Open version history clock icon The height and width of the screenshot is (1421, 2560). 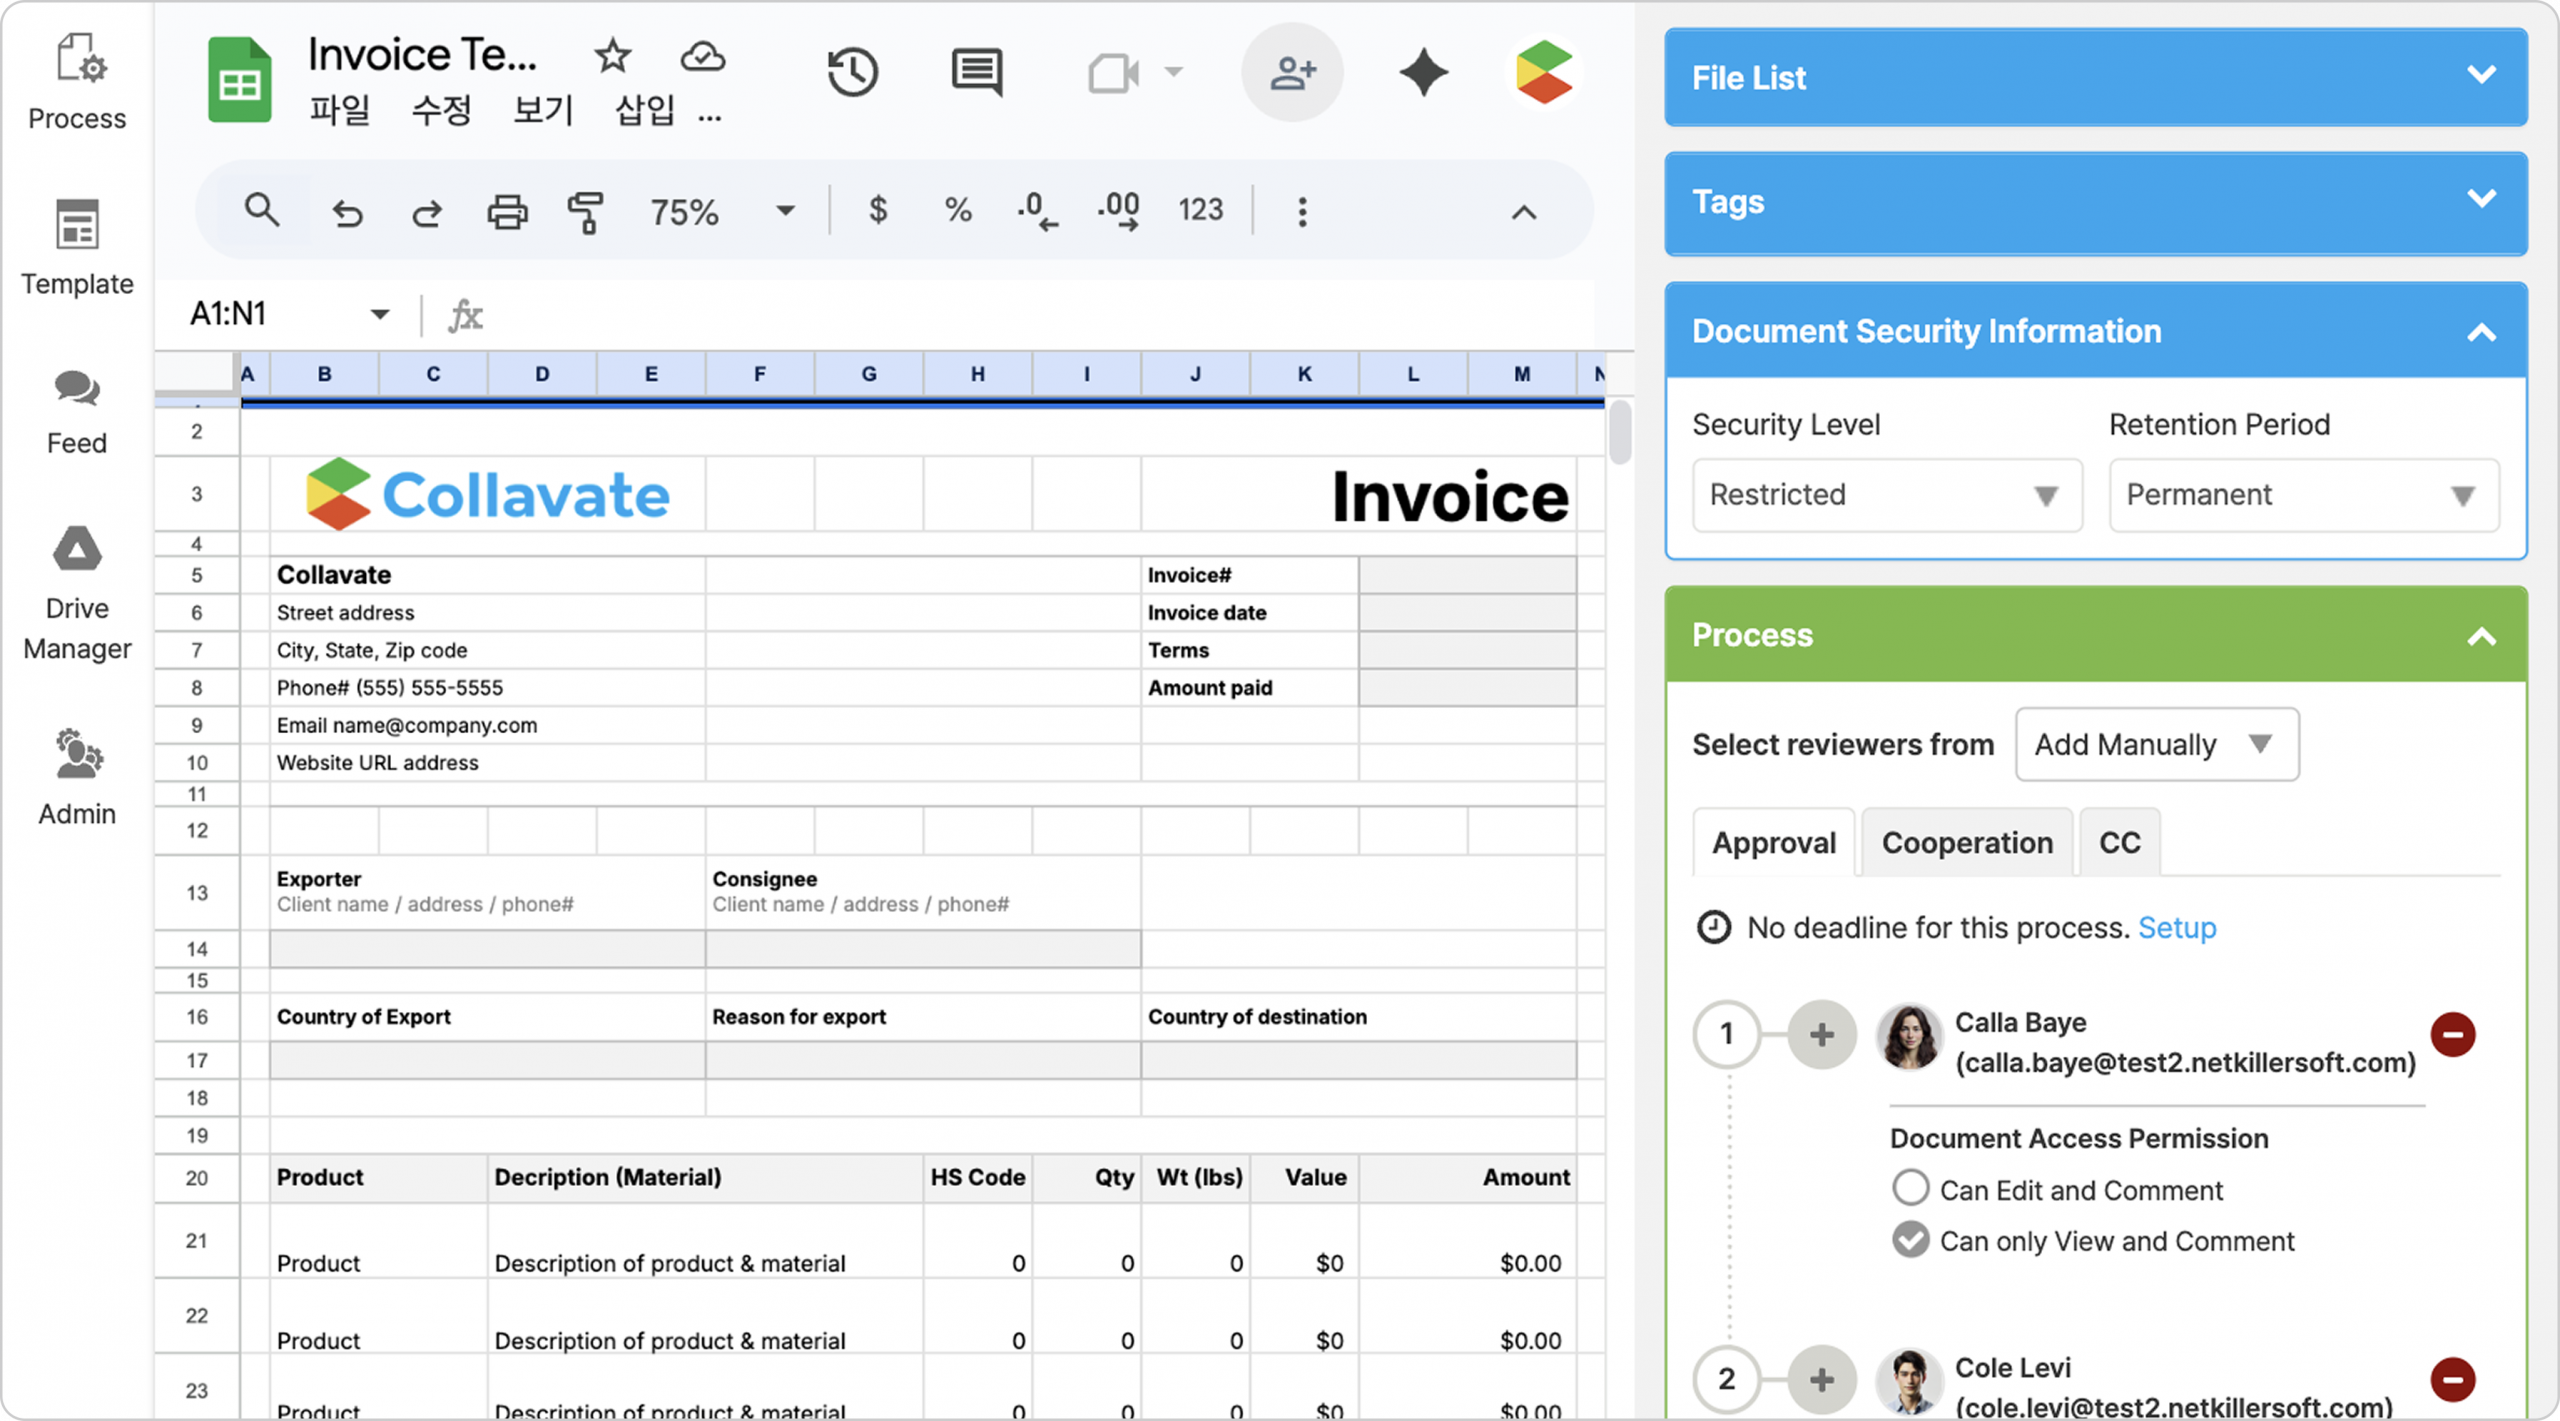pos(853,72)
